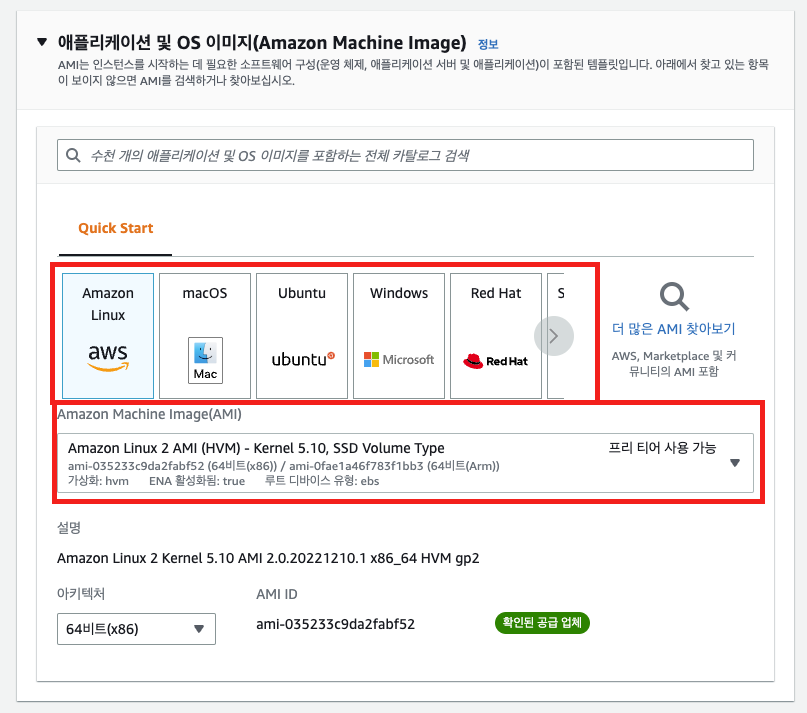The width and height of the screenshot is (807, 713).
Task: Click the 루트 디바이스 유형: ebs text
Action: pyautogui.click(x=322, y=481)
